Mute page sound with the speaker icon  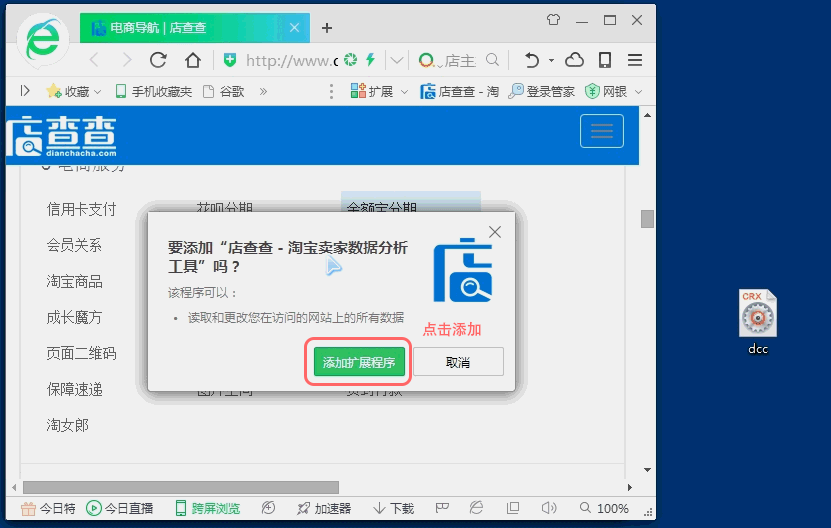(x=549, y=508)
